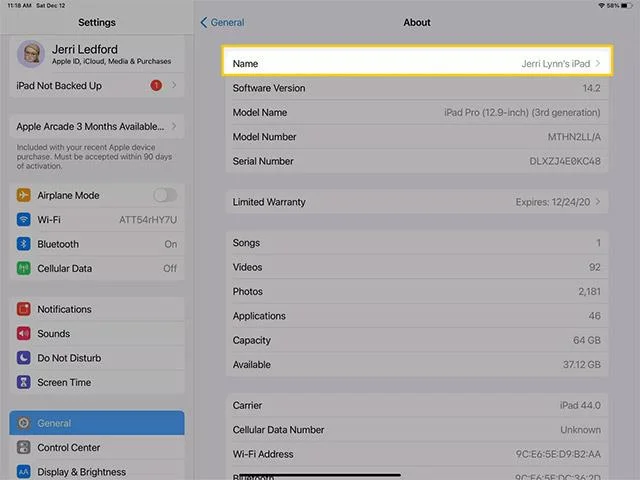Tap the Wi-Fi network name ATT54rHY7U
Screen dimensions: 640x480
[x=148, y=220]
